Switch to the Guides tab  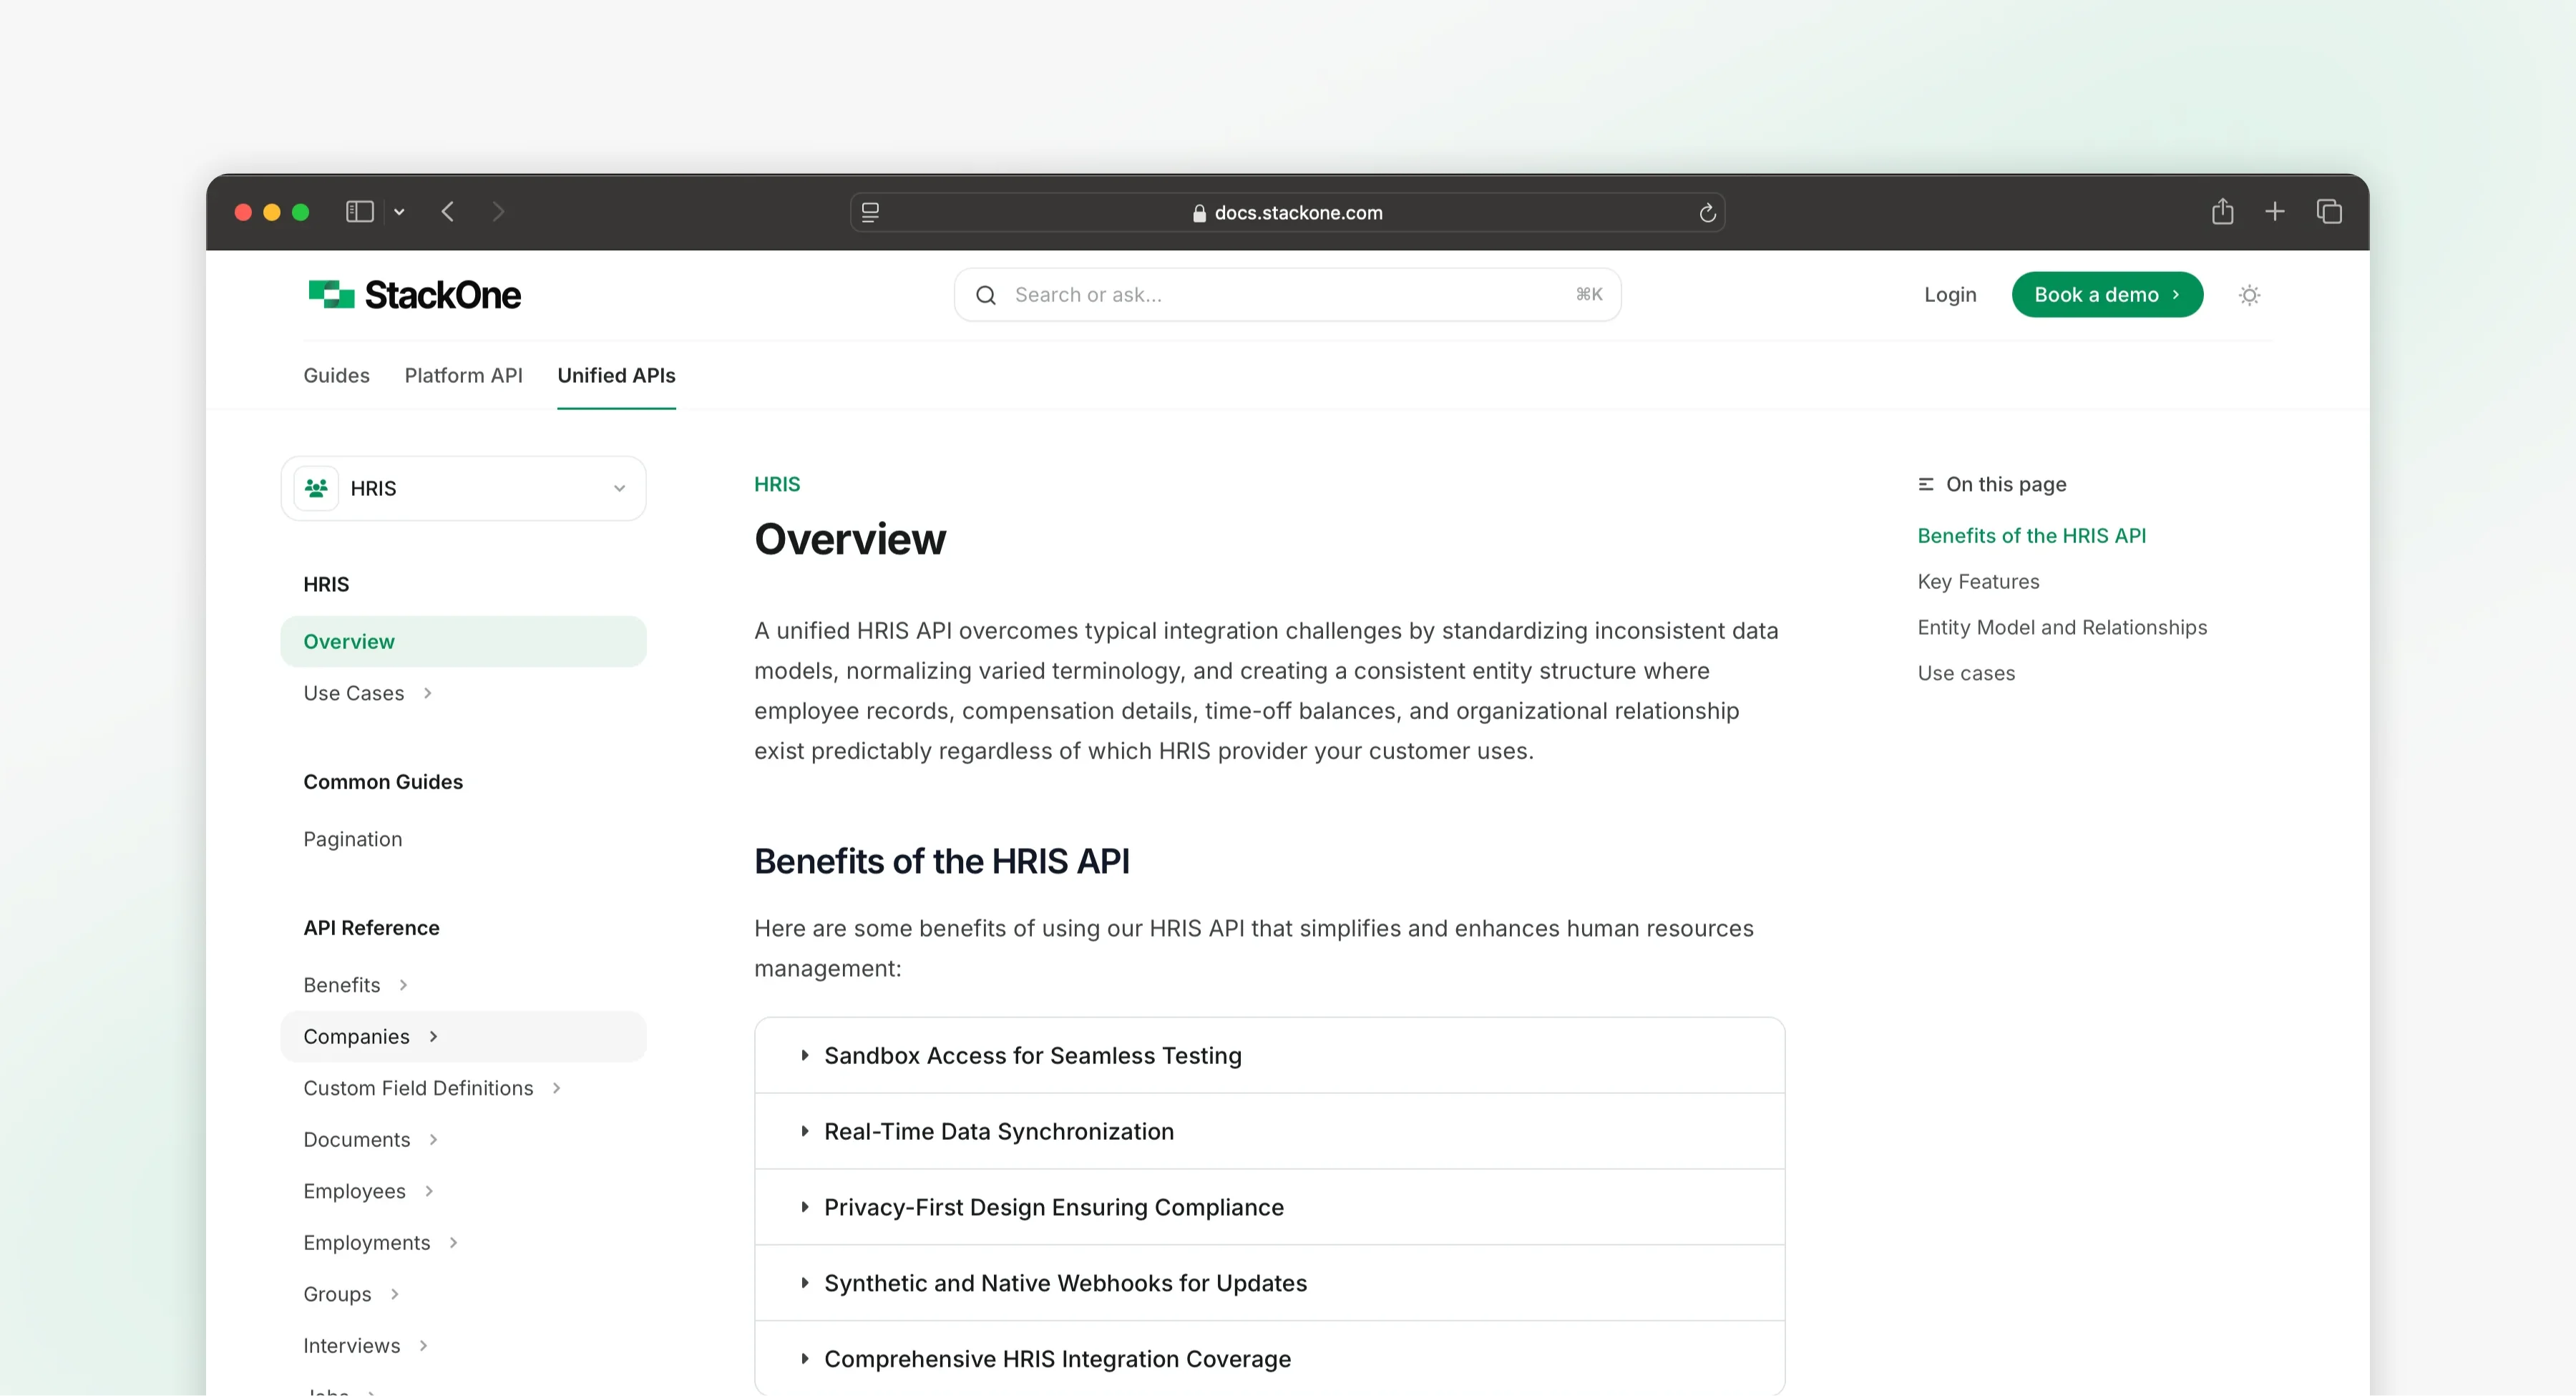point(336,375)
